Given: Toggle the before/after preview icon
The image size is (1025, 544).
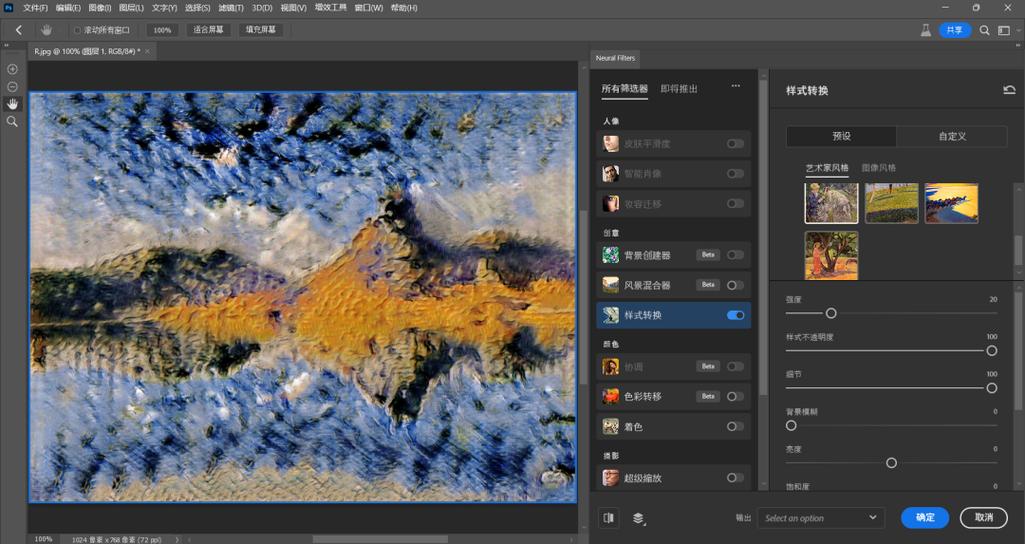Looking at the screenshot, I should pyautogui.click(x=609, y=518).
